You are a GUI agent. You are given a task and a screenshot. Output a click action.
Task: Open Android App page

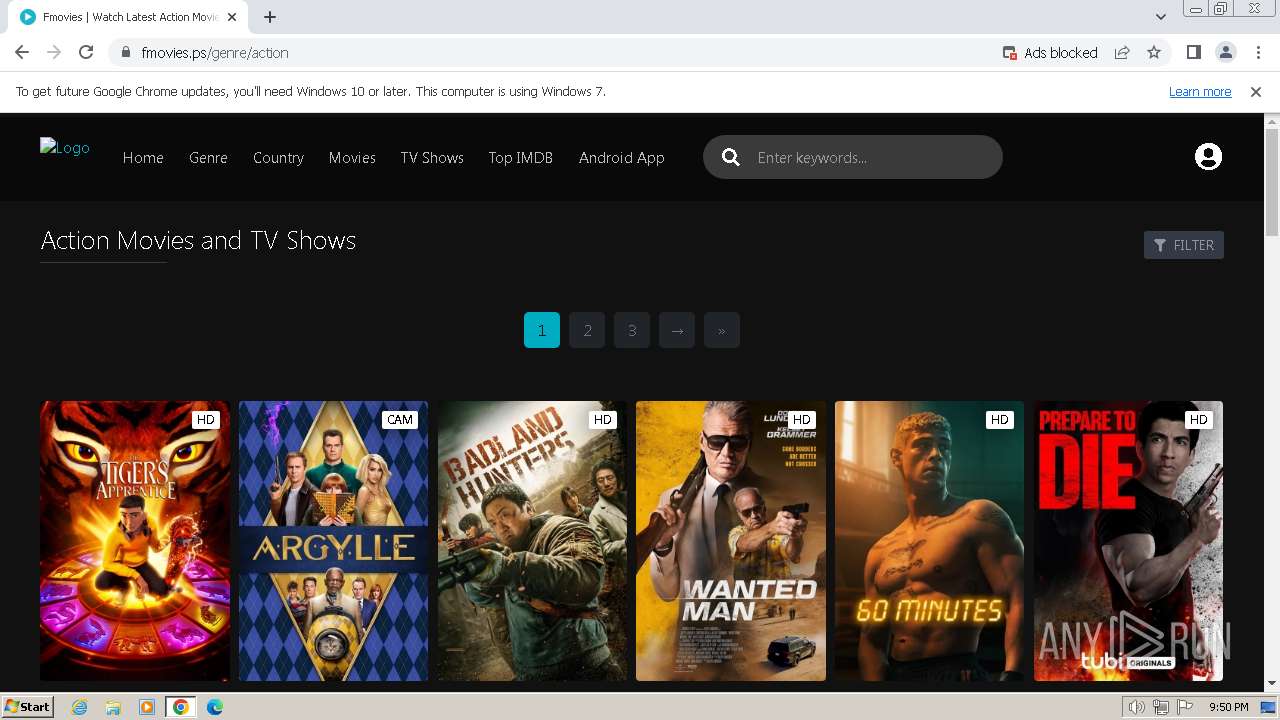tap(621, 157)
